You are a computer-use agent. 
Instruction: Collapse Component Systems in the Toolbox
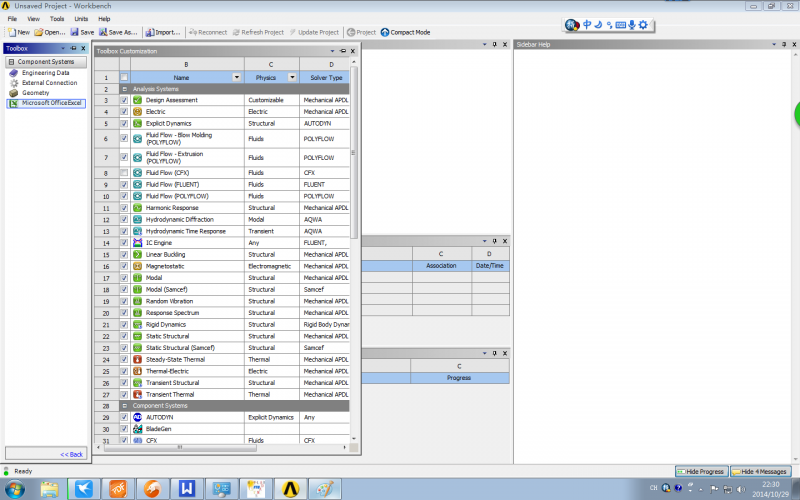pyautogui.click(x=11, y=62)
